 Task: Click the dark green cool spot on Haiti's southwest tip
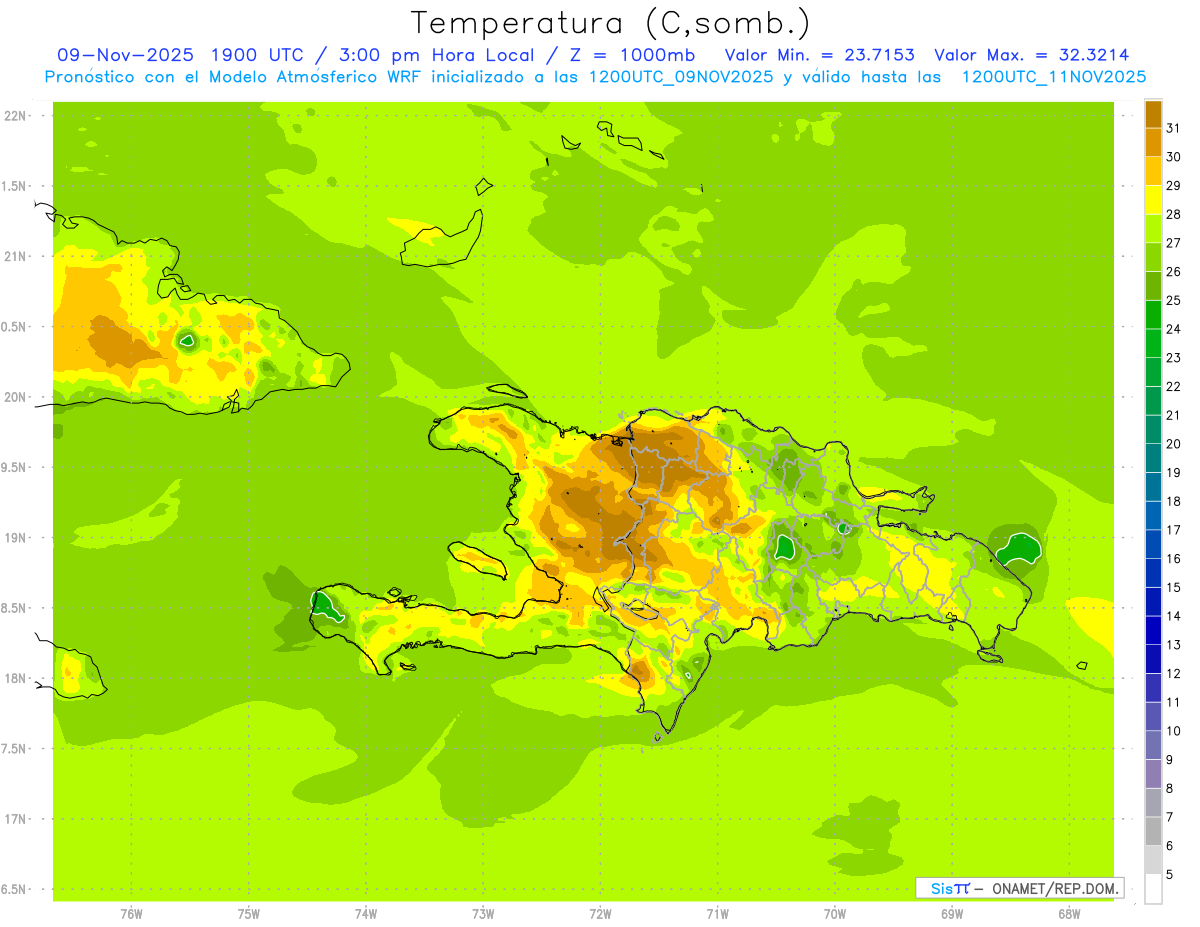click(324, 606)
